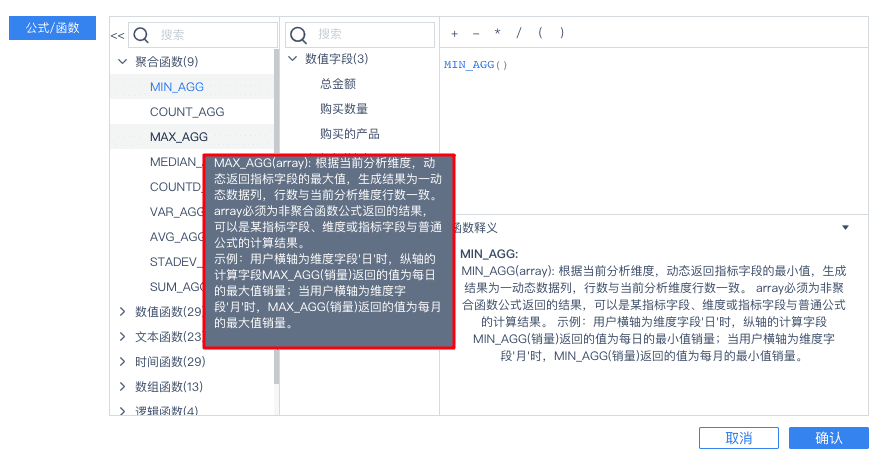Viewport: 882px width, 455px height.
Task: Expand the 逻辑函数(4) group
Action: point(122,411)
